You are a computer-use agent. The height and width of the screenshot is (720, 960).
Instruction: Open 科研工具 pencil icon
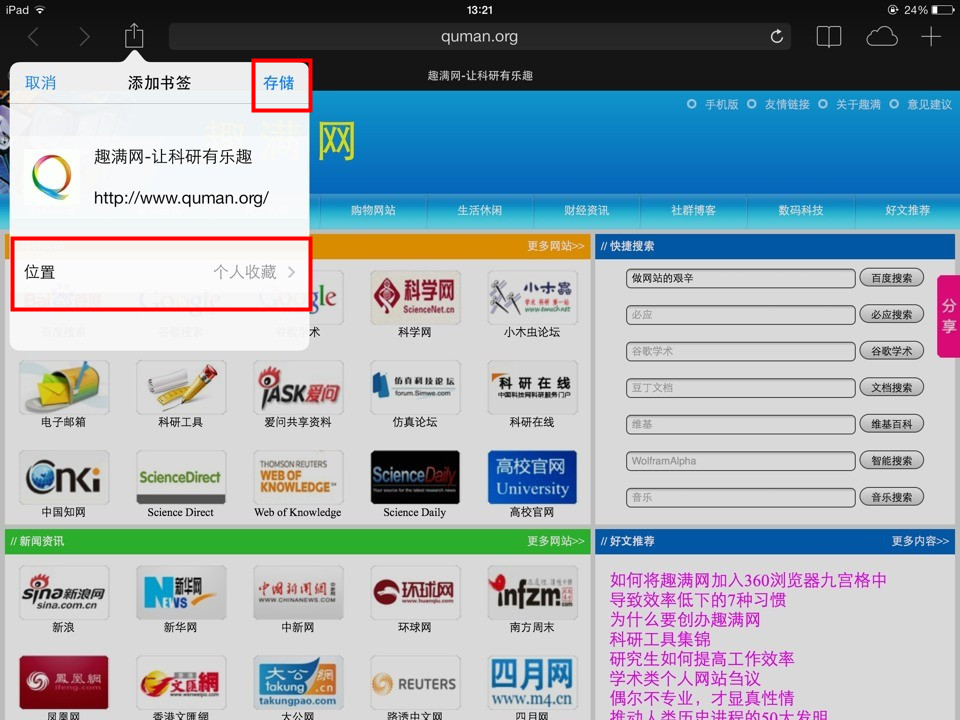(x=181, y=388)
